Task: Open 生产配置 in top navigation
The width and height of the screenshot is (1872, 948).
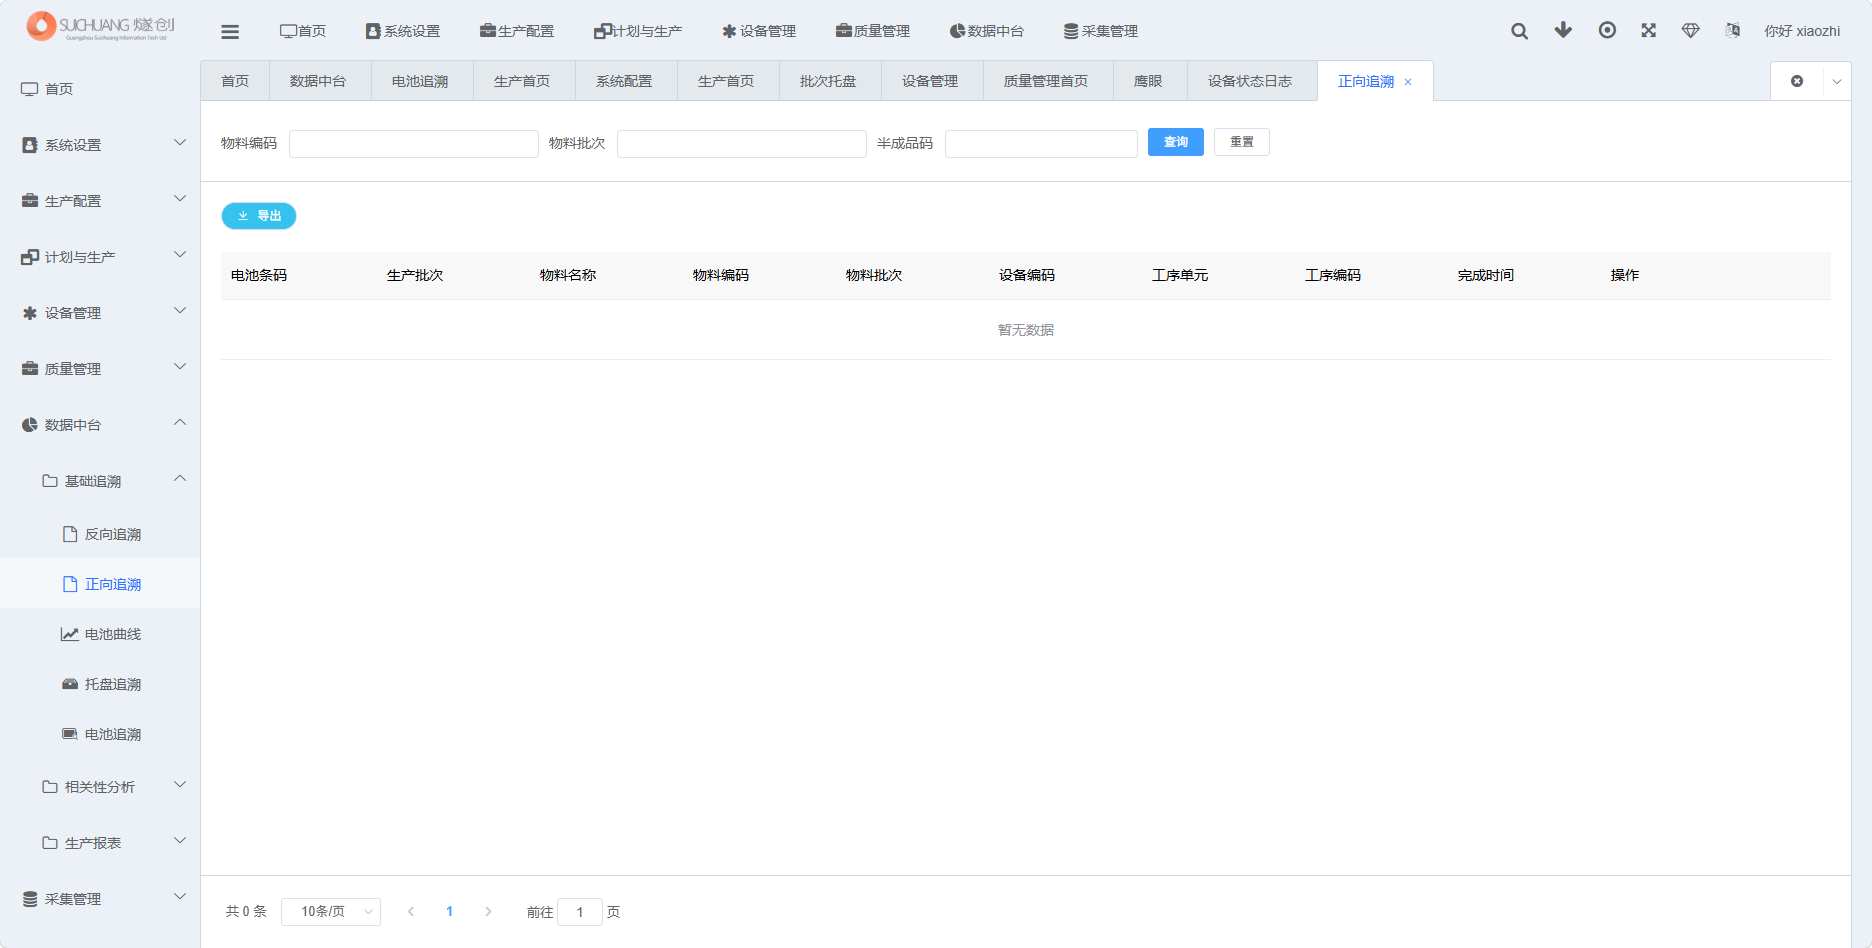Action: point(517,31)
